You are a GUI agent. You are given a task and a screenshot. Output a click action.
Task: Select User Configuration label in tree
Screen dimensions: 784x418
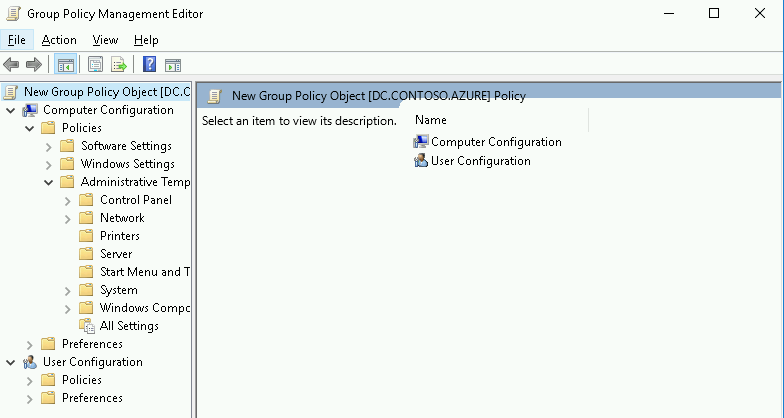tap(92, 362)
